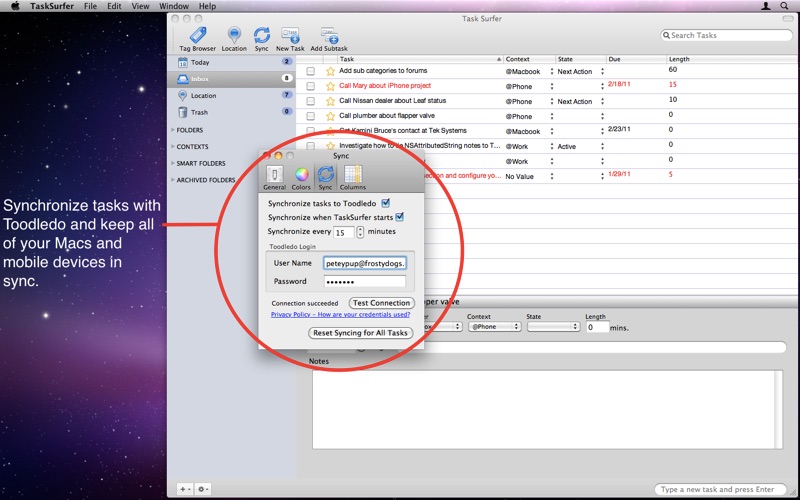Viewport: 800px width, 500px height.
Task: Click the Spotlight magnifier in menu bar
Action: coord(784,6)
